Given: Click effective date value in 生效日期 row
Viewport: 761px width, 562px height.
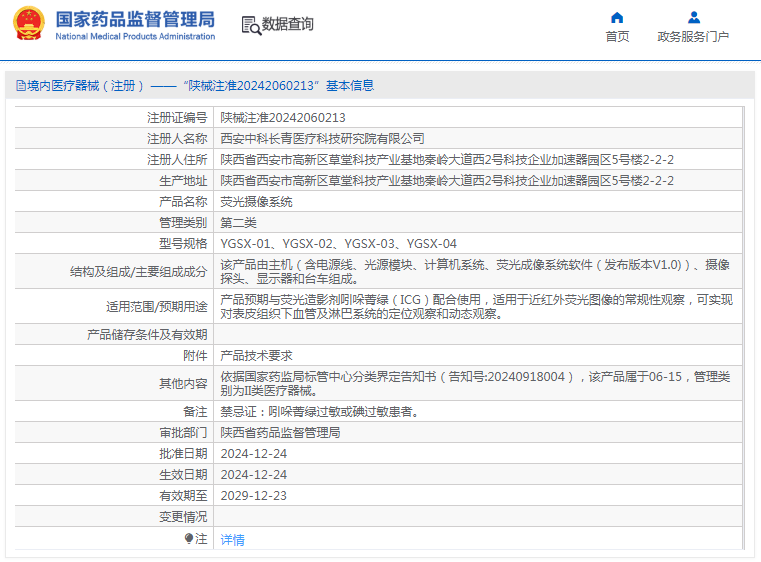Looking at the screenshot, I should 254,475.
